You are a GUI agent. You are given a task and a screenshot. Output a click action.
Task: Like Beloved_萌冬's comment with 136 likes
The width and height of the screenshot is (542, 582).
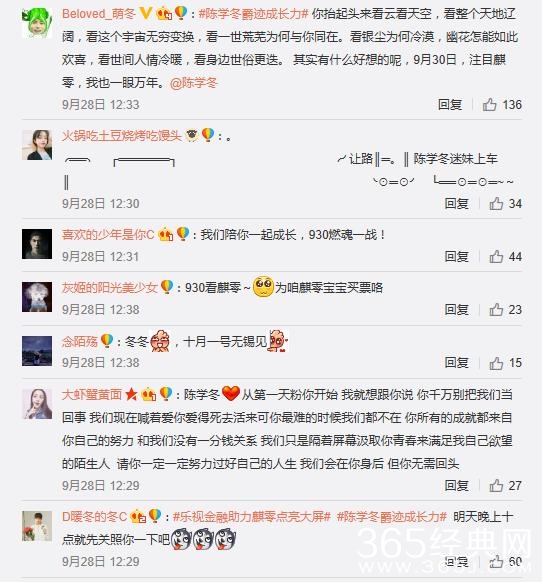coord(489,105)
